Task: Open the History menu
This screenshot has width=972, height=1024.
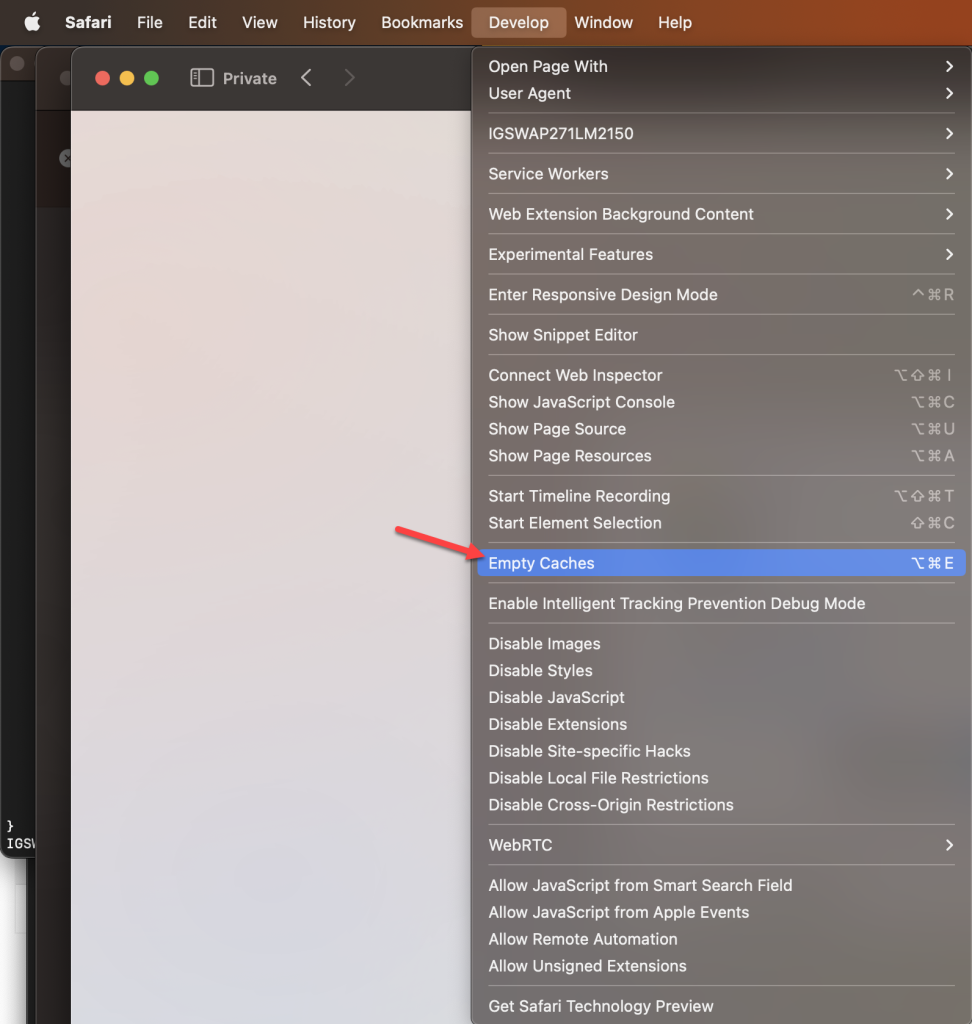Action: click(329, 22)
